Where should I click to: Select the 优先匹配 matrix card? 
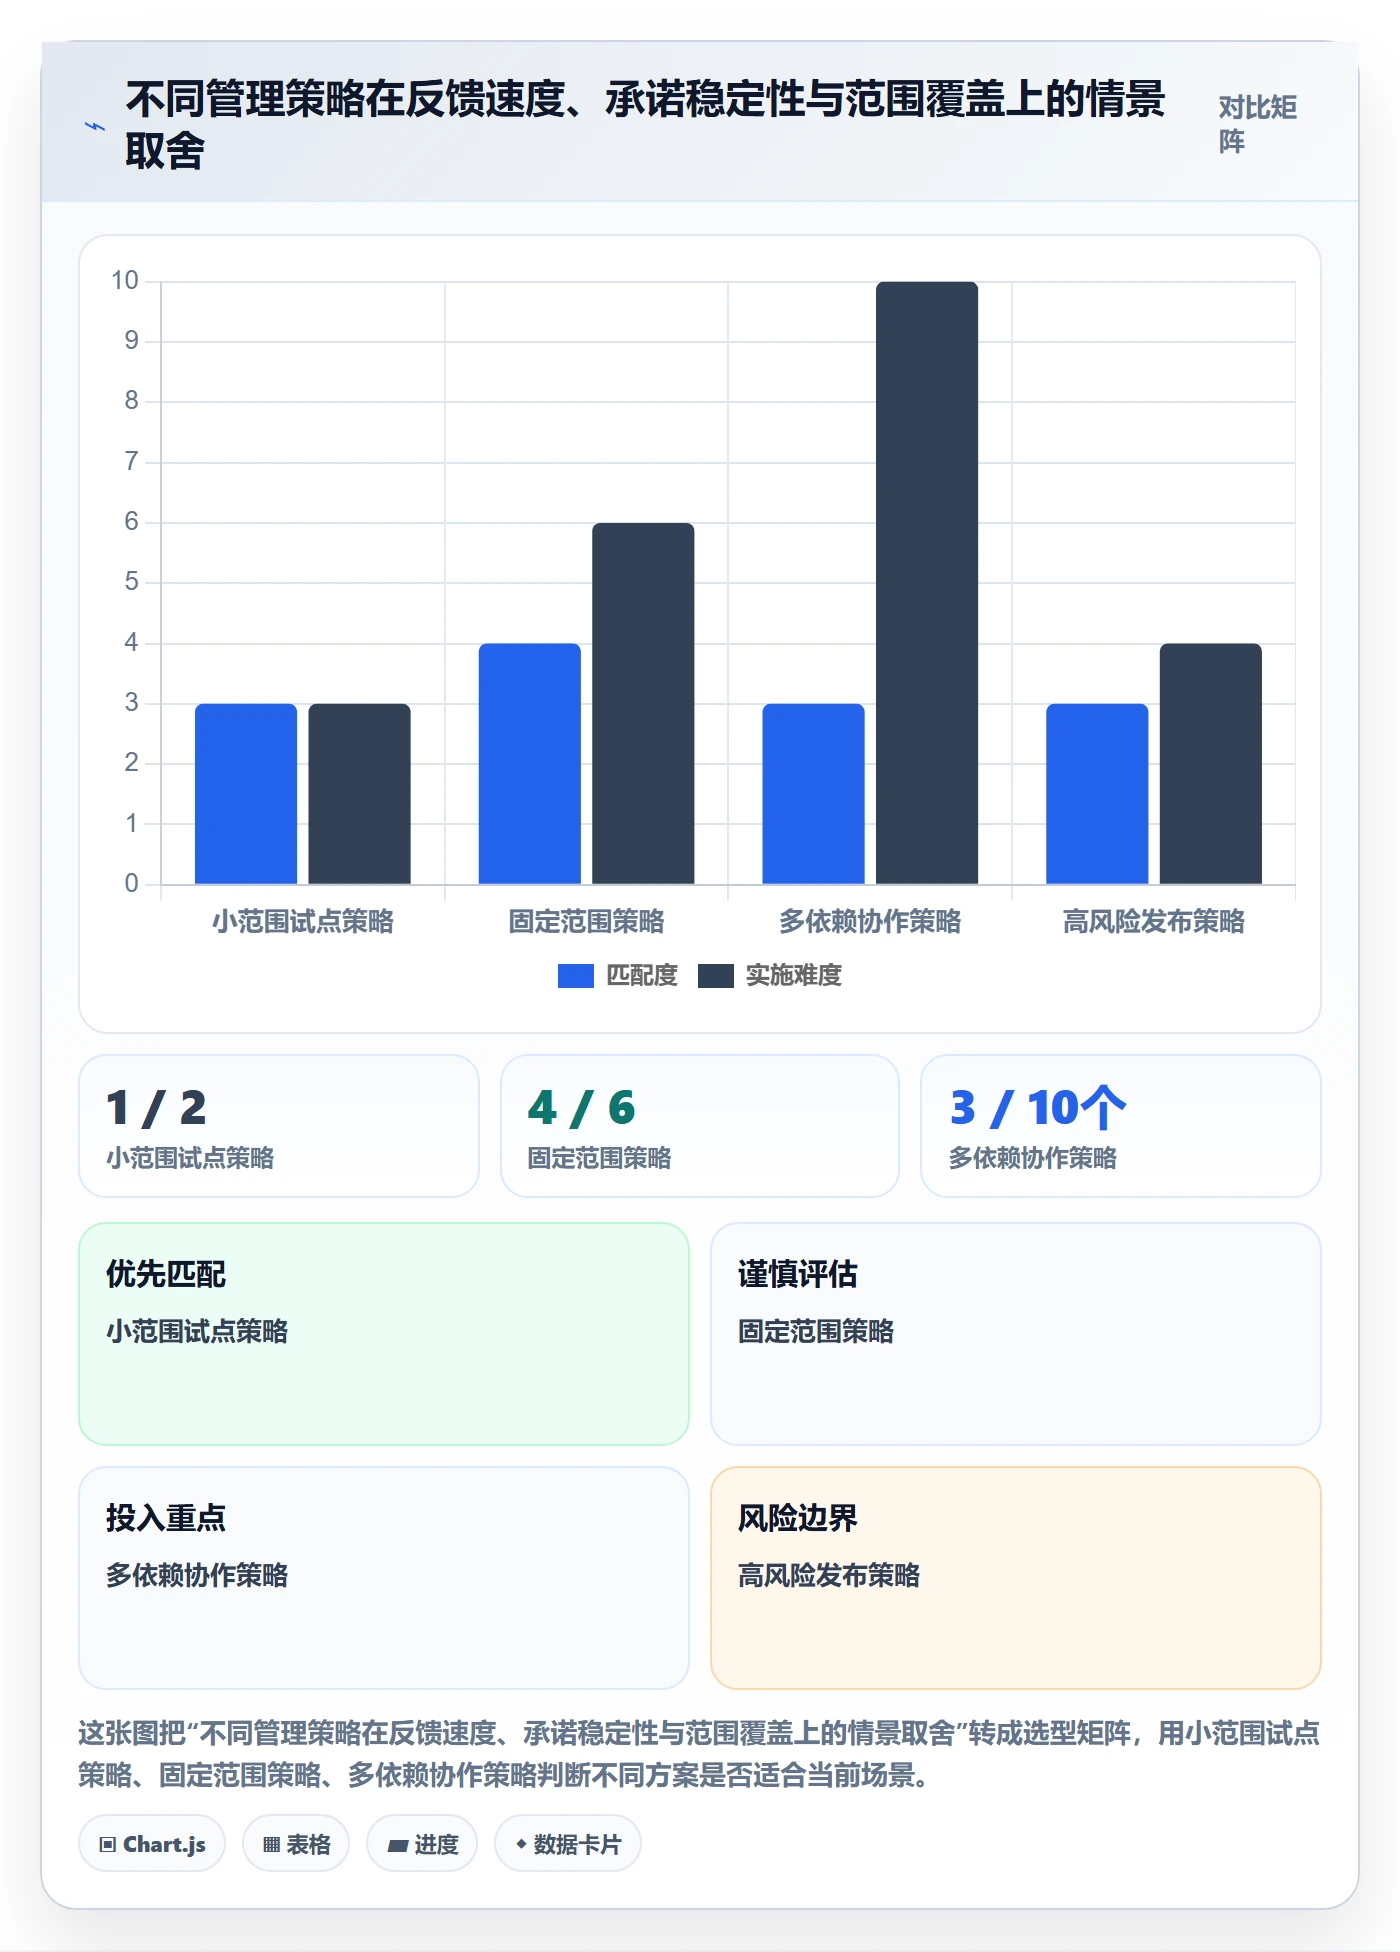point(384,1334)
